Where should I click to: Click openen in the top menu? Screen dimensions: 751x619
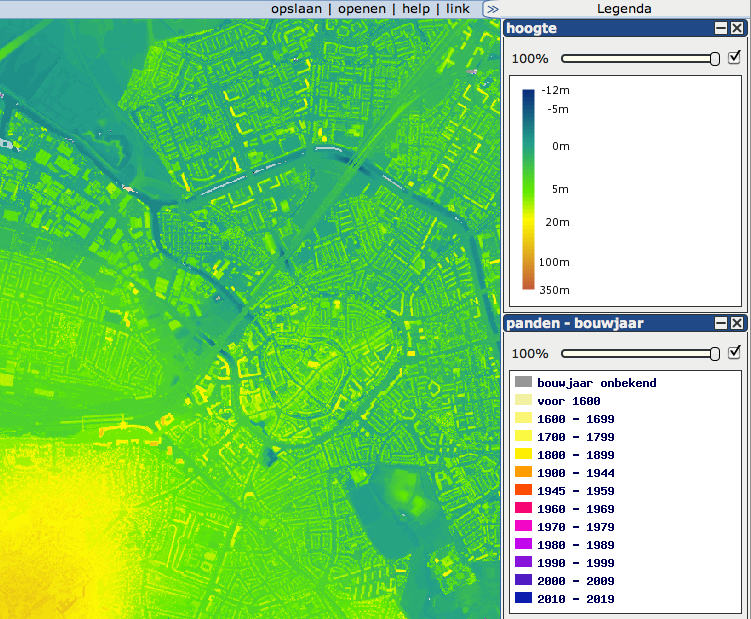pos(362,9)
